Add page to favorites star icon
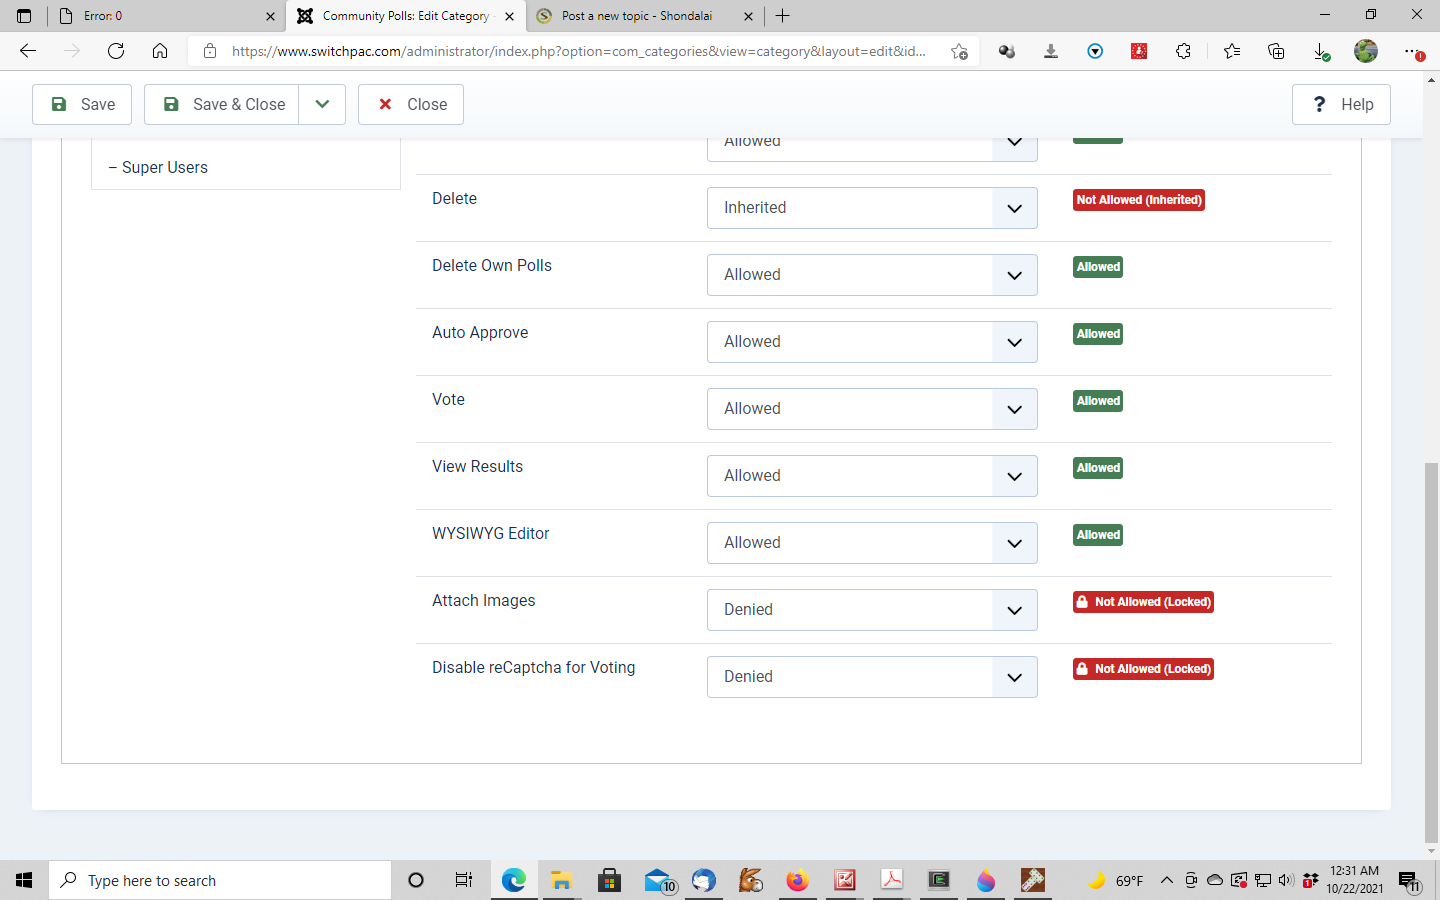The width and height of the screenshot is (1440, 900). [959, 51]
